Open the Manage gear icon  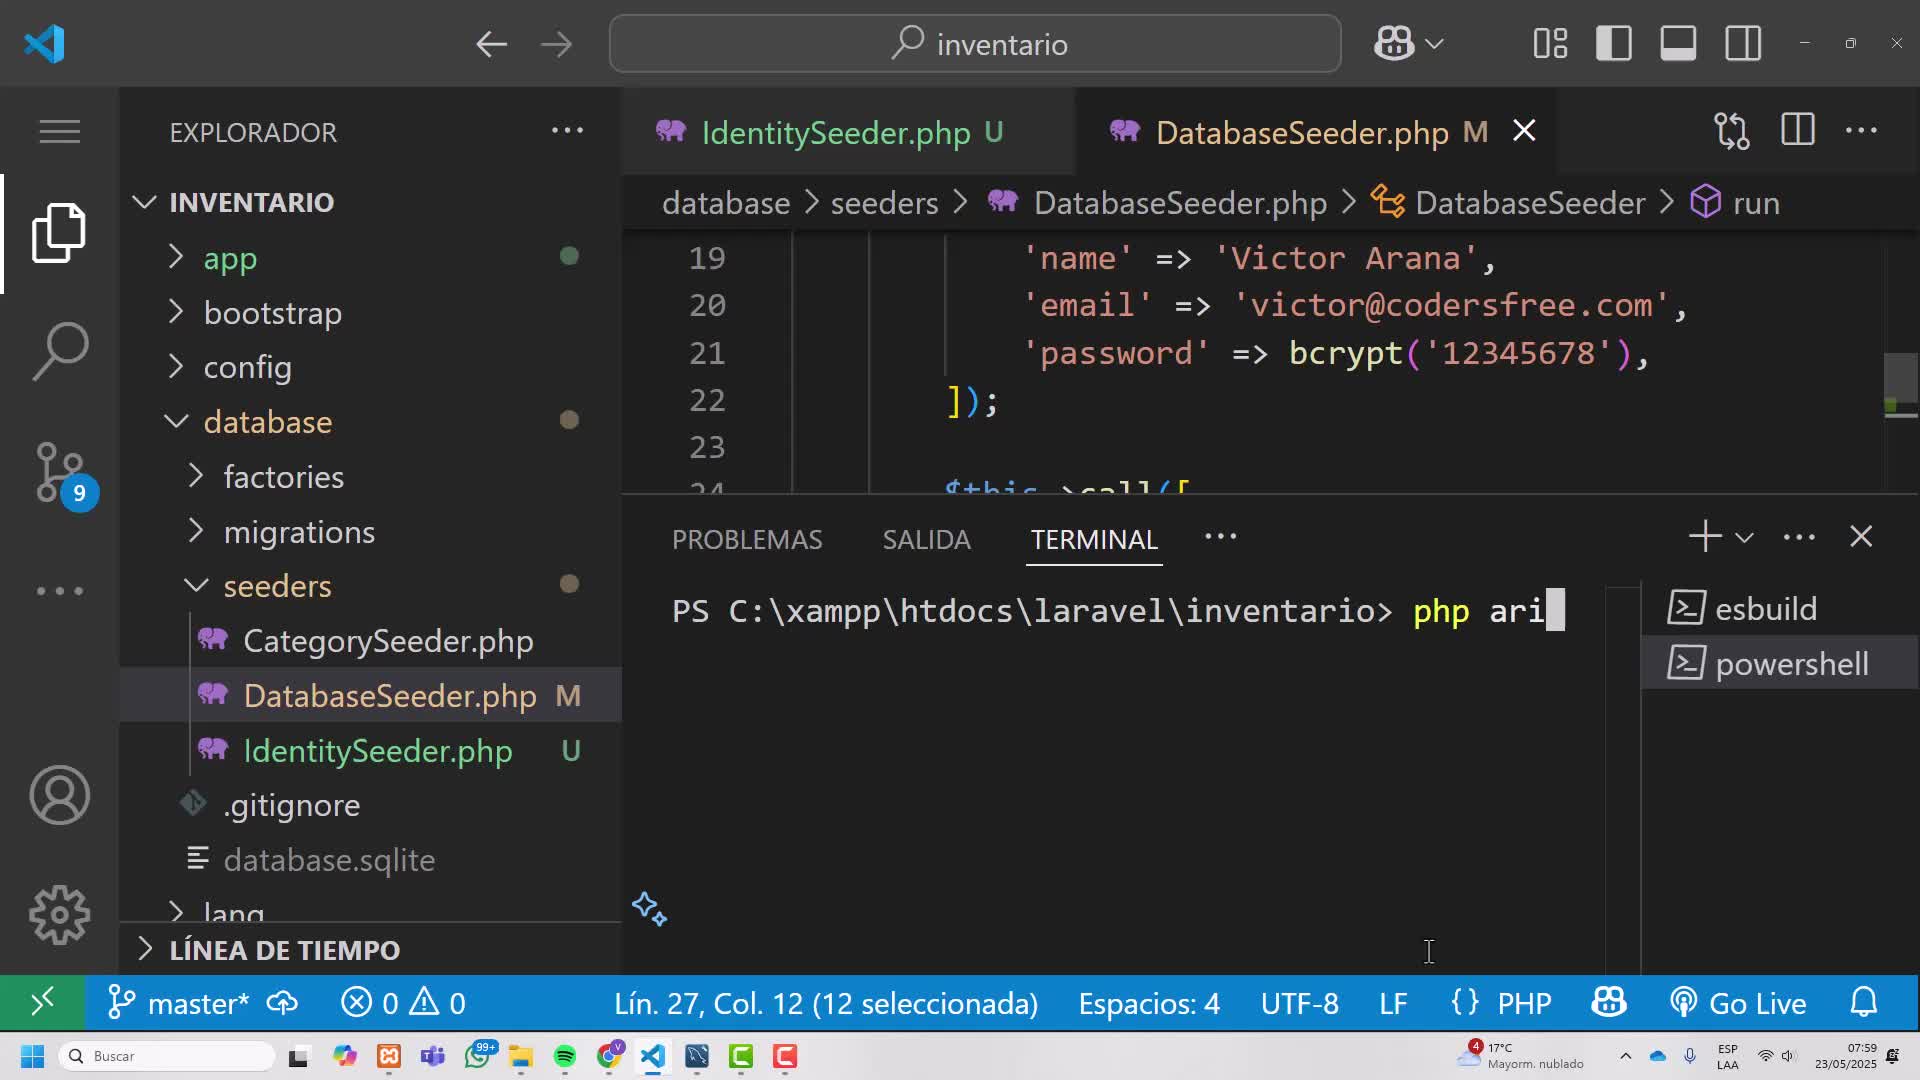(59, 914)
